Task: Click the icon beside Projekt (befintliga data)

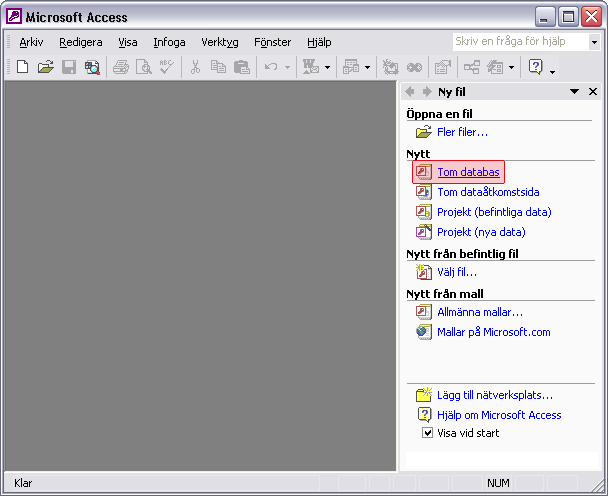Action: click(423, 212)
